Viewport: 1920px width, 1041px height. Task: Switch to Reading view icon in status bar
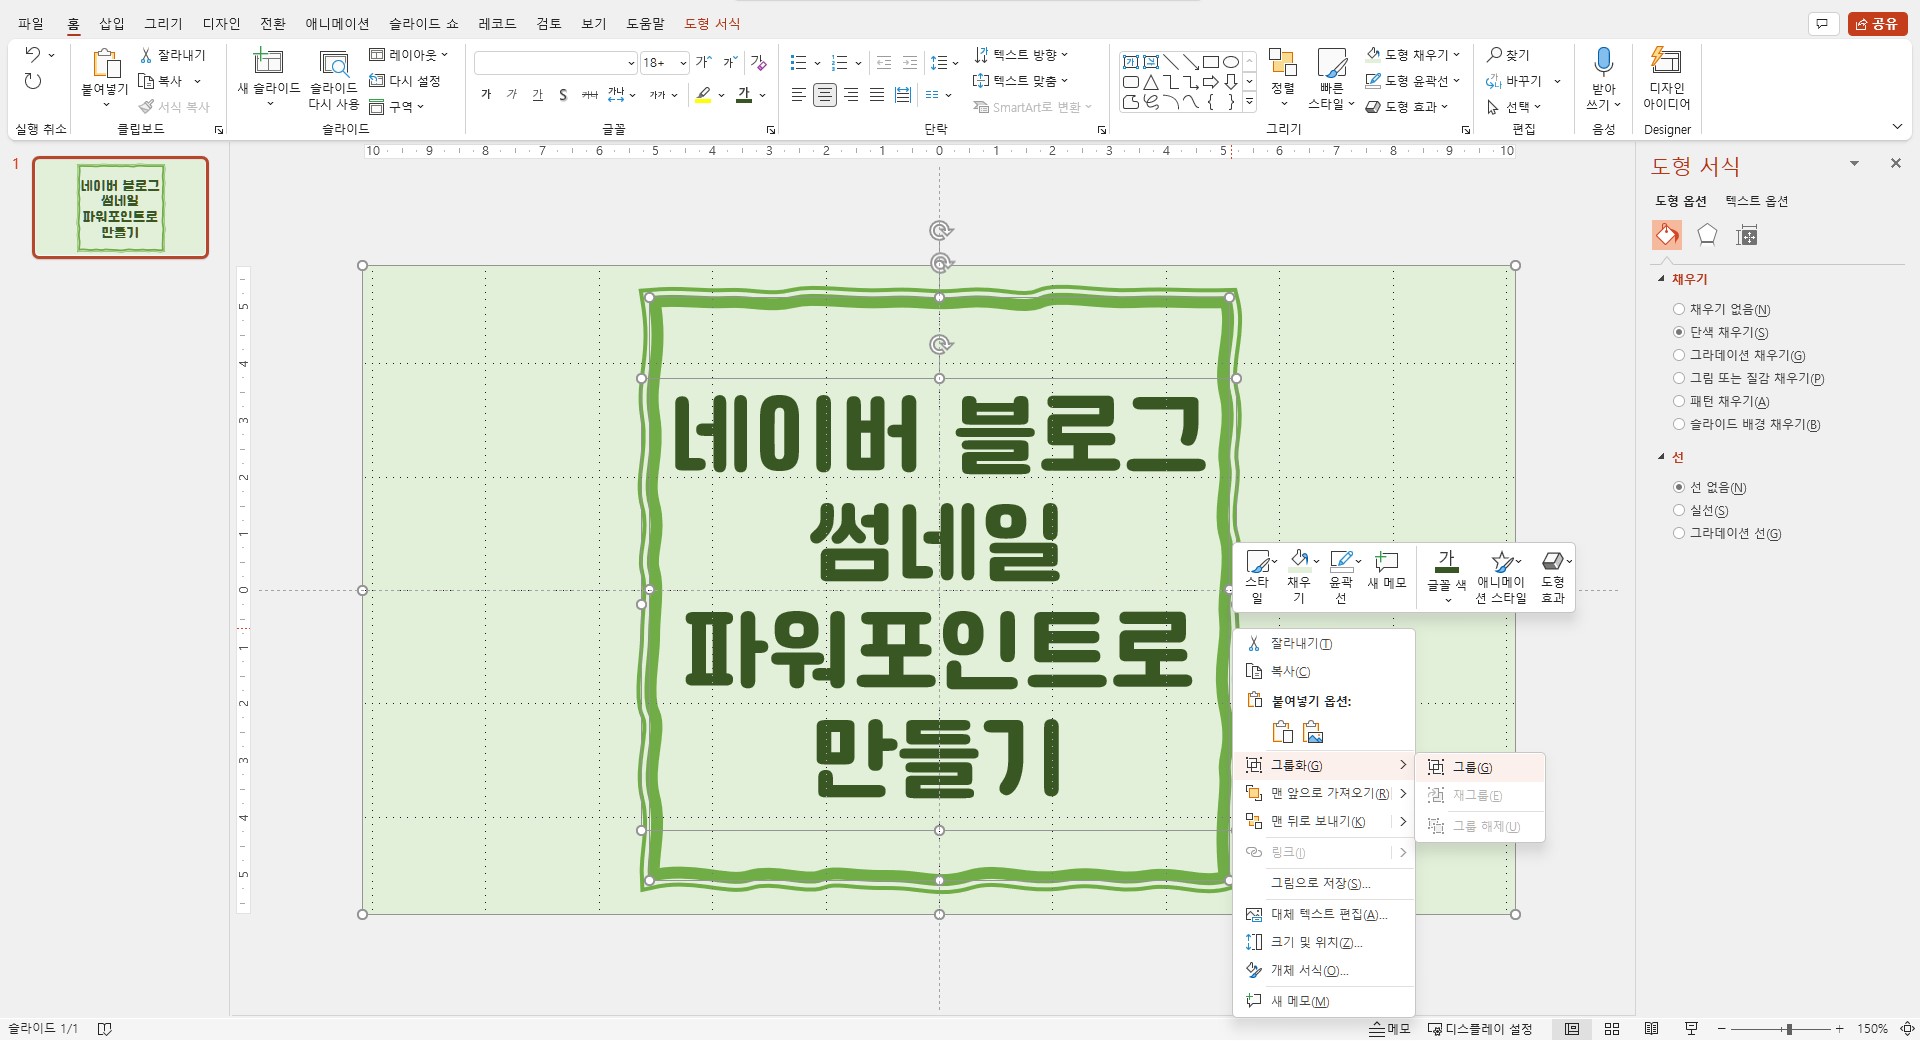coord(1652,1029)
